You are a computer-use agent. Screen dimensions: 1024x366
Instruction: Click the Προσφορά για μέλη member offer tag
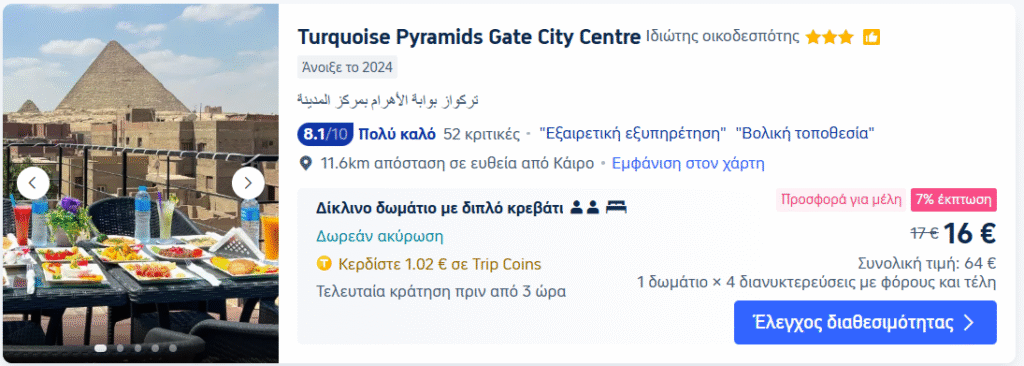pyautogui.click(x=840, y=200)
